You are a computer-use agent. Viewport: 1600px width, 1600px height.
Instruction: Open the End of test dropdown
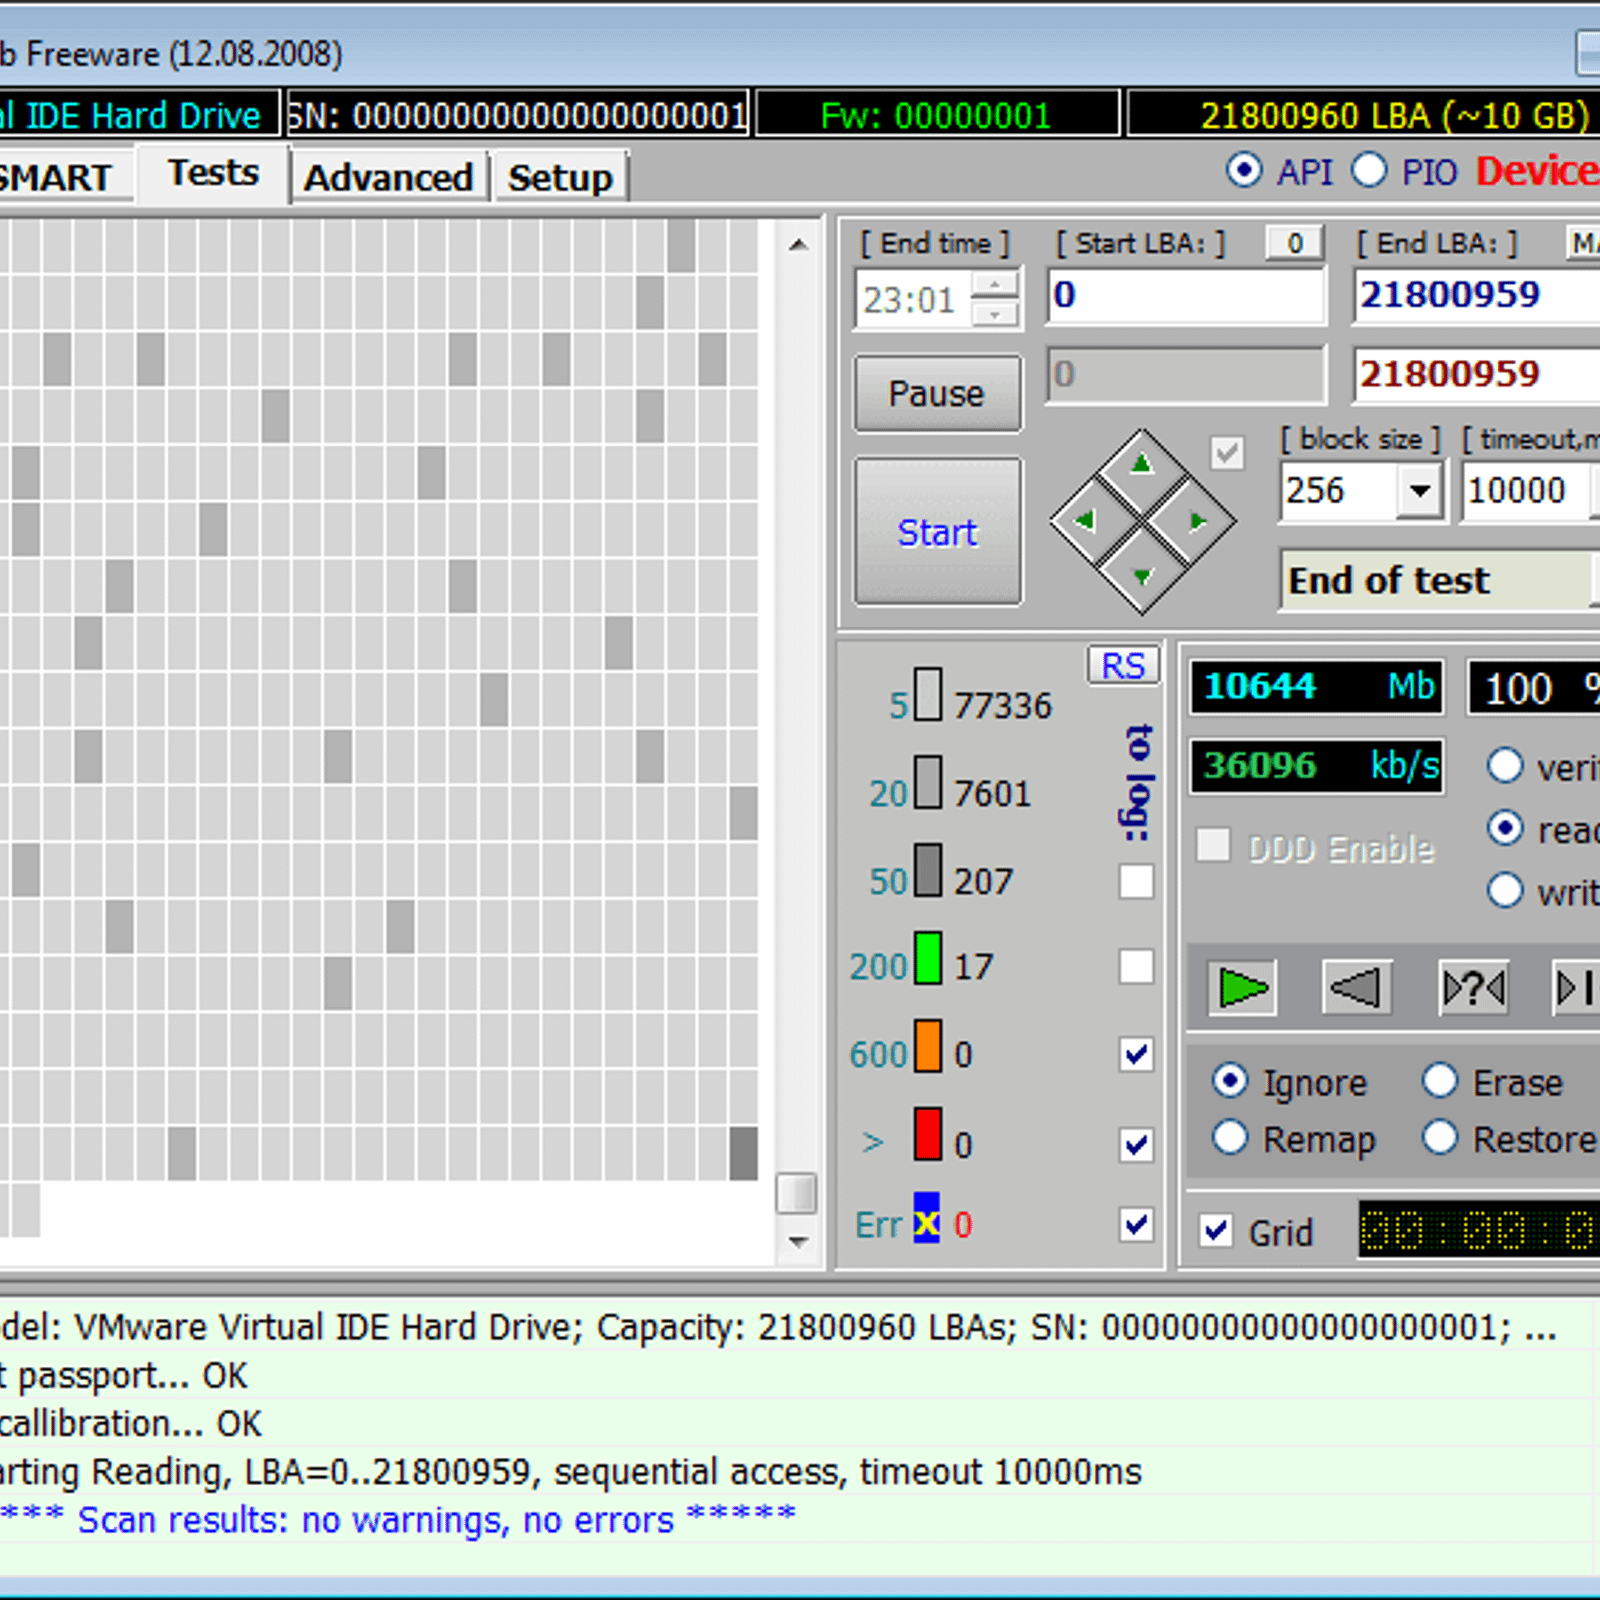click(x=1595, y=580)
